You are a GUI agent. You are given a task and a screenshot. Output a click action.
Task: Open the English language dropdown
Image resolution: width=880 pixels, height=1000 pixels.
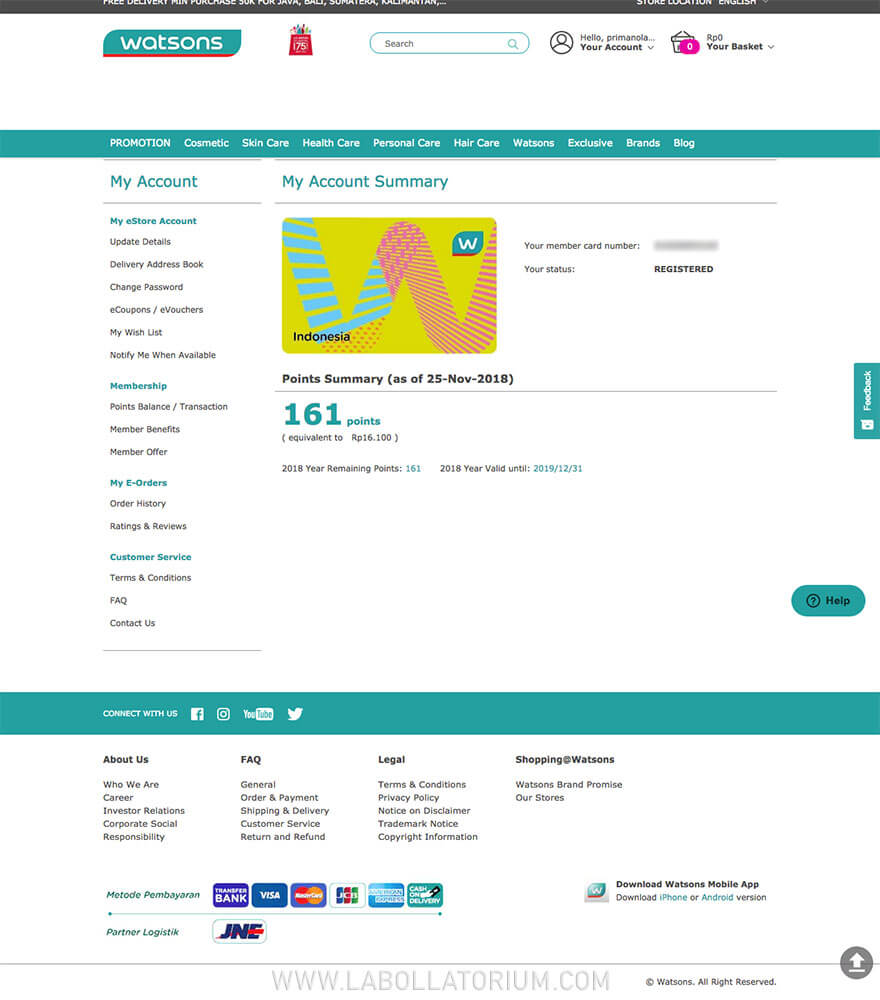tap(743, 3)
